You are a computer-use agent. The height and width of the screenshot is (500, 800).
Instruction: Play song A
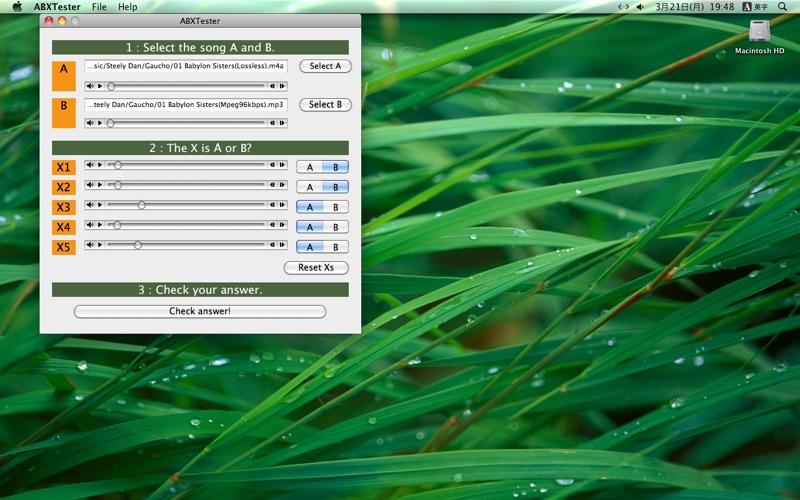coord(100,86)
